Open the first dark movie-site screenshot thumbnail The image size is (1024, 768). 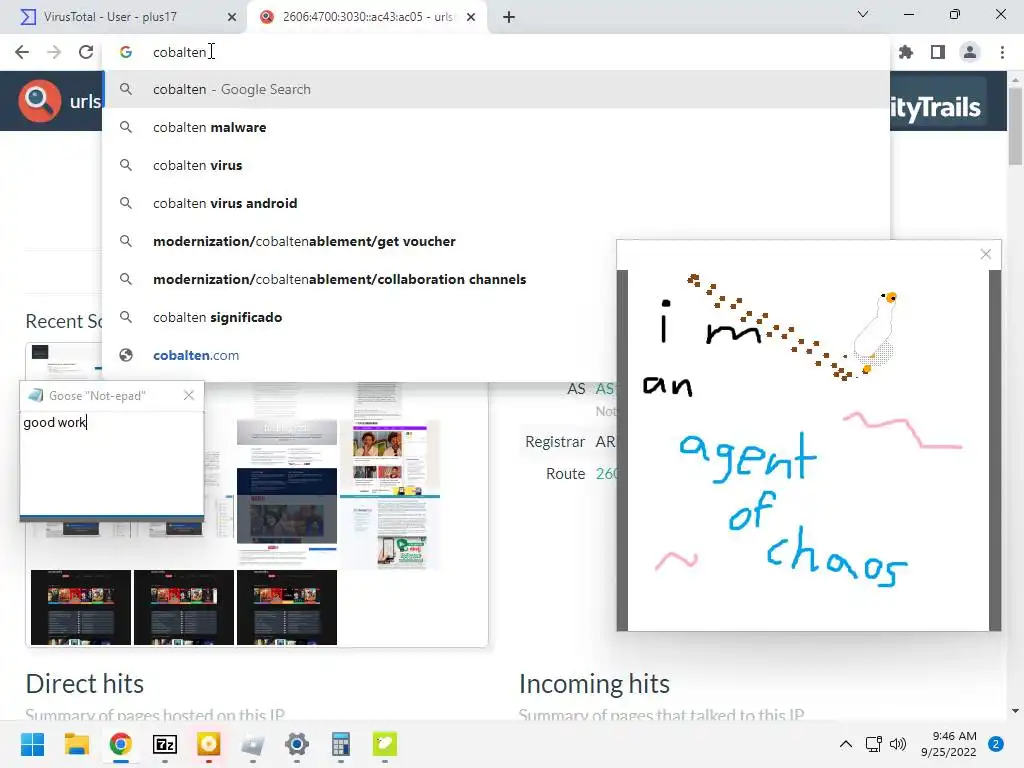81,607
